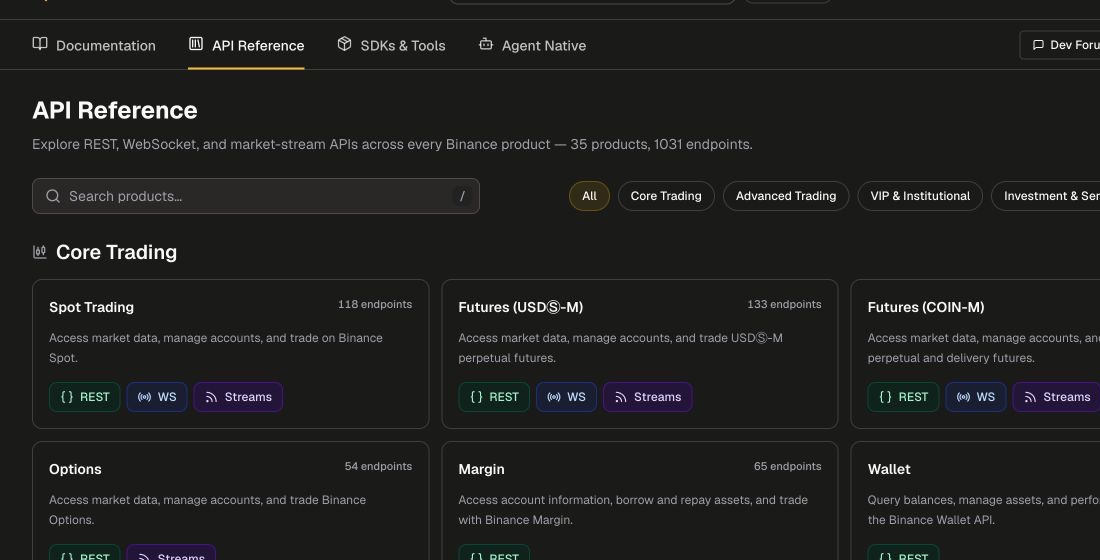The width and height of the screenshot is (1100, 560).
Task: Go to the Agent Native tab
Action: click(532, 45)
